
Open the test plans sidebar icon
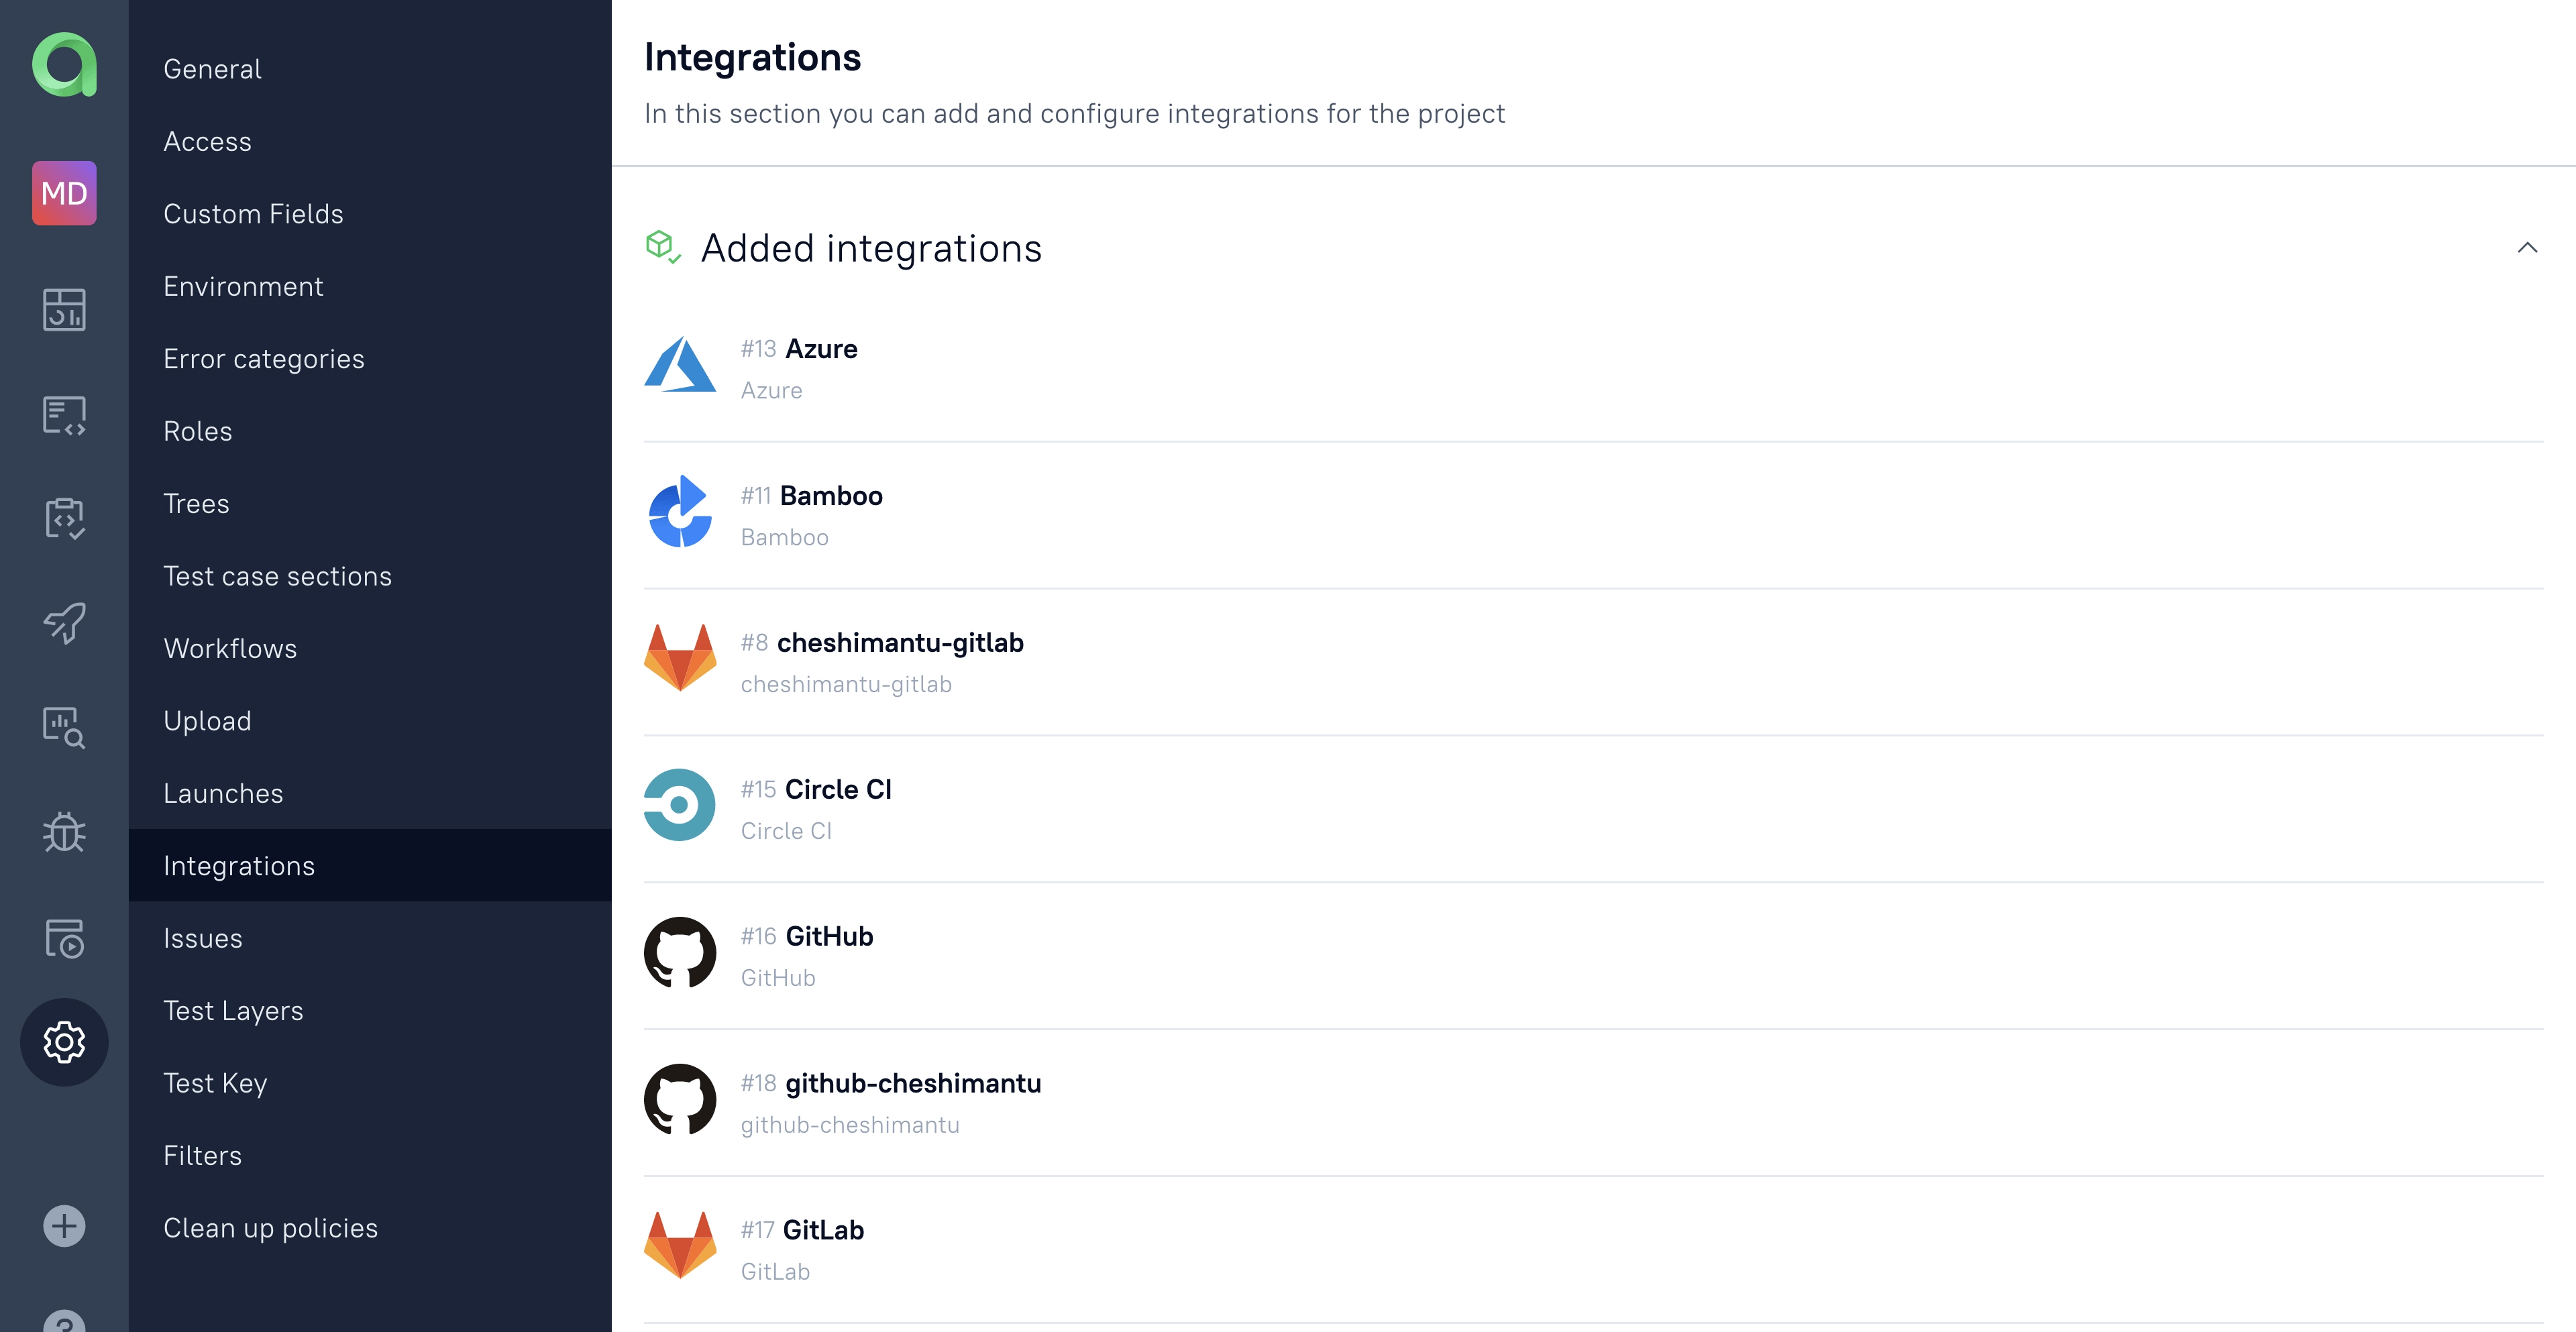(64, 518)
